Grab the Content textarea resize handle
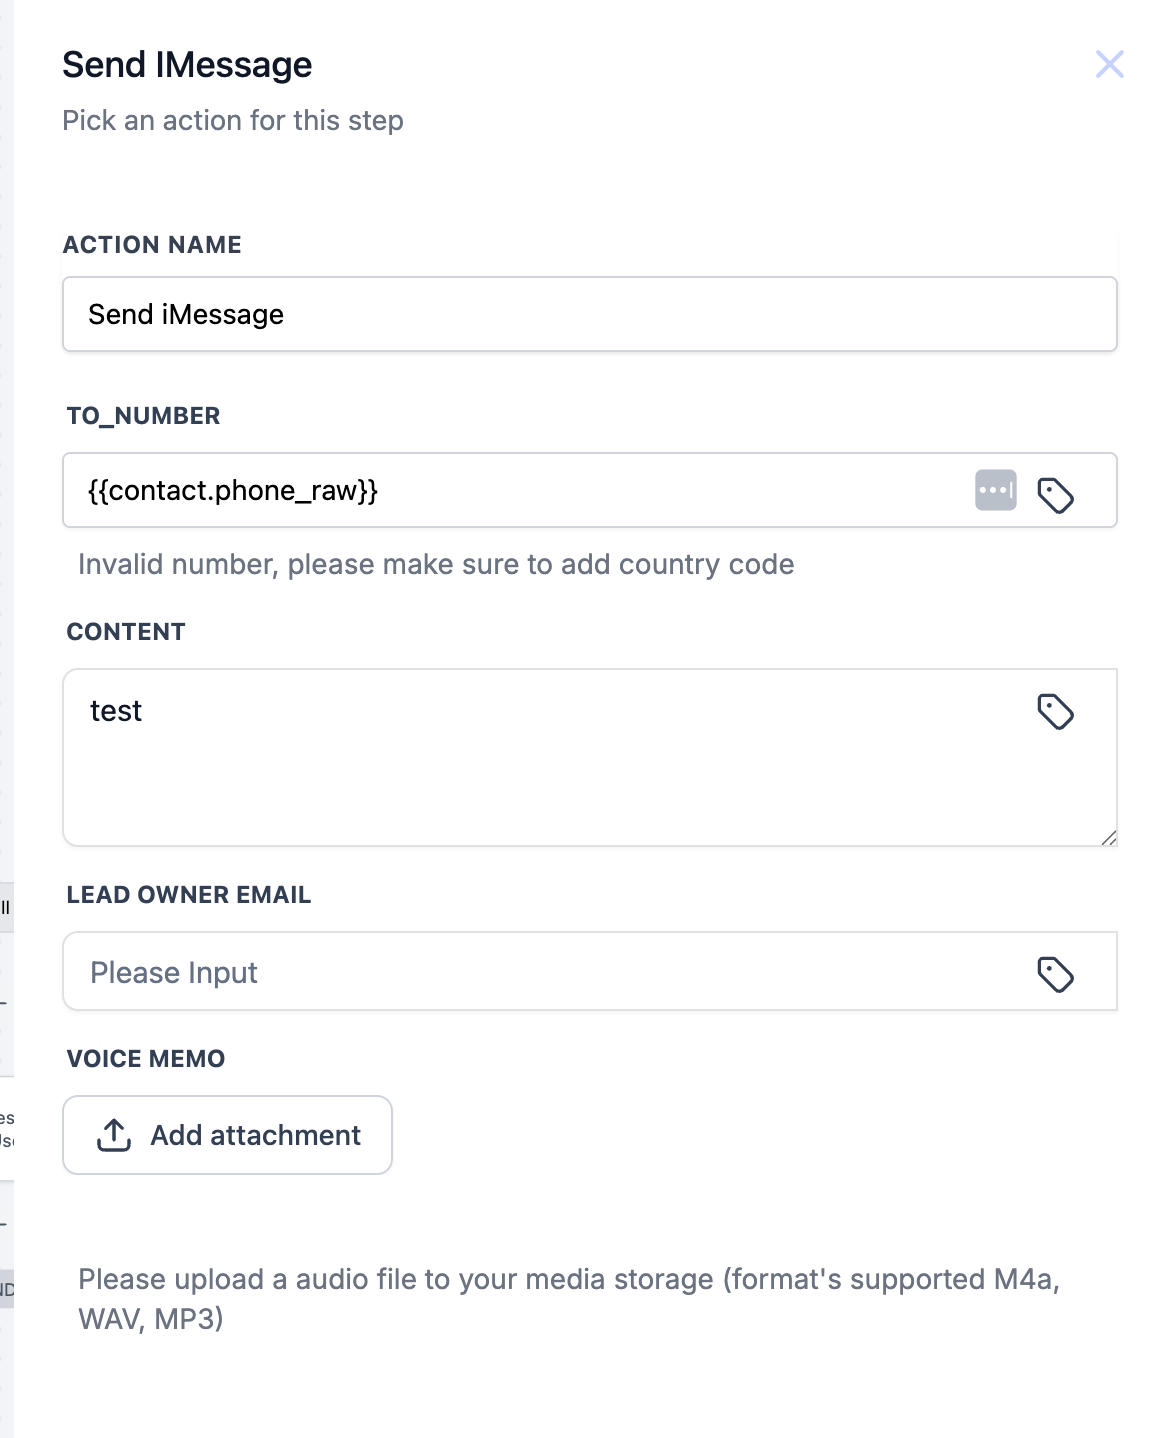The width and height of the screenshot is (1166, 1438). click(x=1109, y=838)
